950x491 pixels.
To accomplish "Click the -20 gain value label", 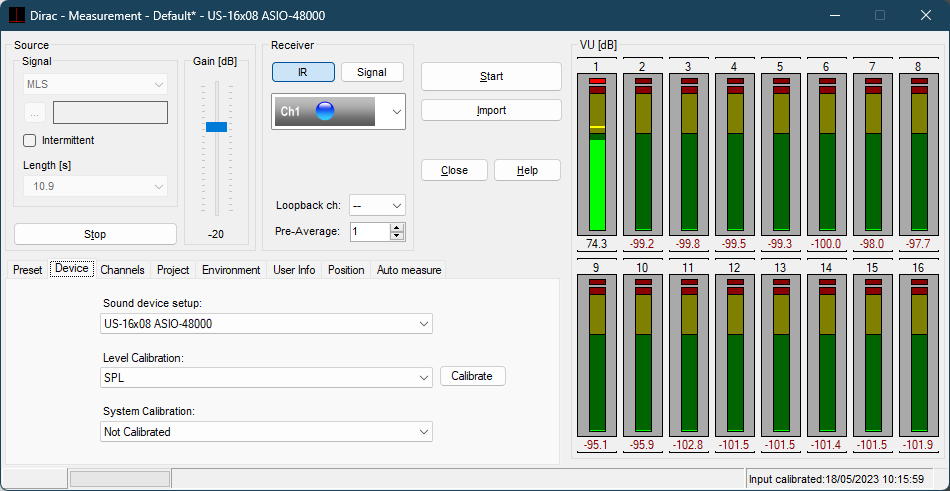I will 216,234.
